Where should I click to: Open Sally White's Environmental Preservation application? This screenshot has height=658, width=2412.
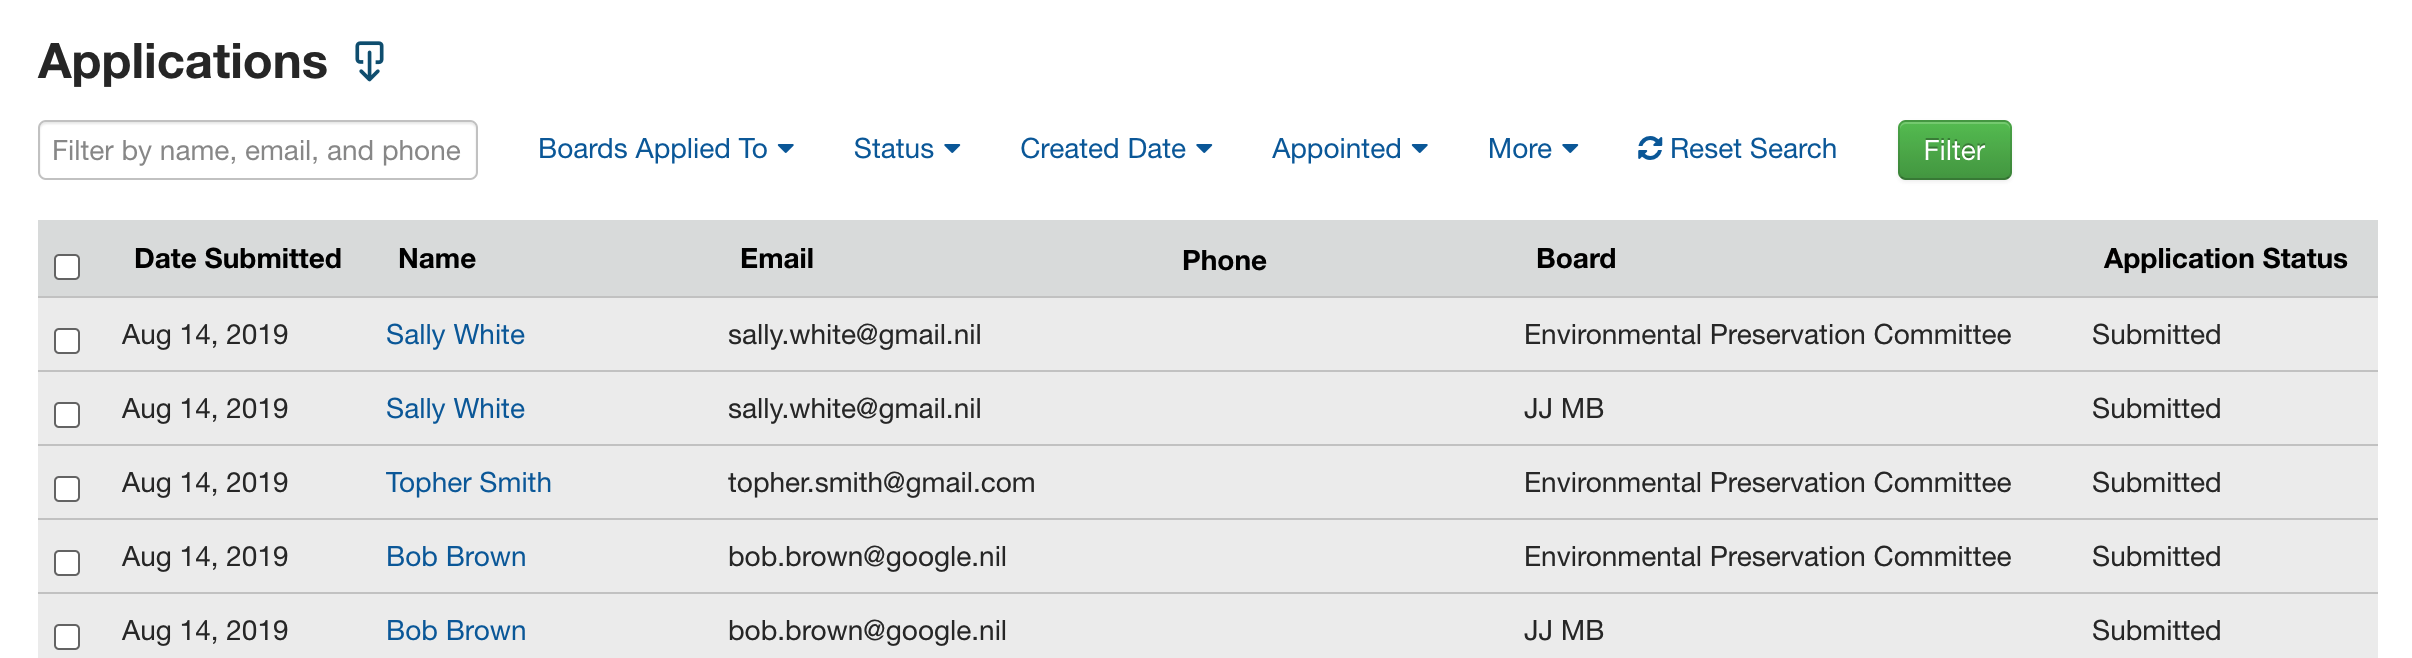coord(455,335)
